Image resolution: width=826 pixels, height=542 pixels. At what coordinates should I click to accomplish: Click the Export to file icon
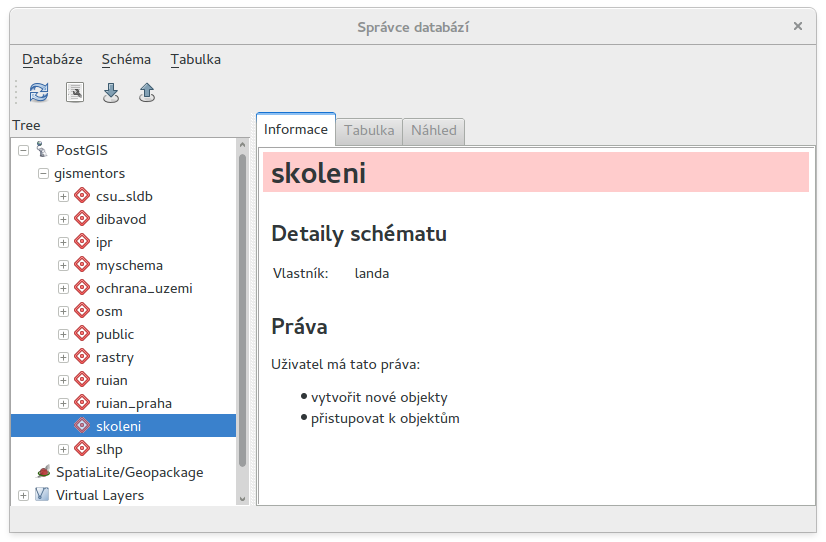click(146, 92)
